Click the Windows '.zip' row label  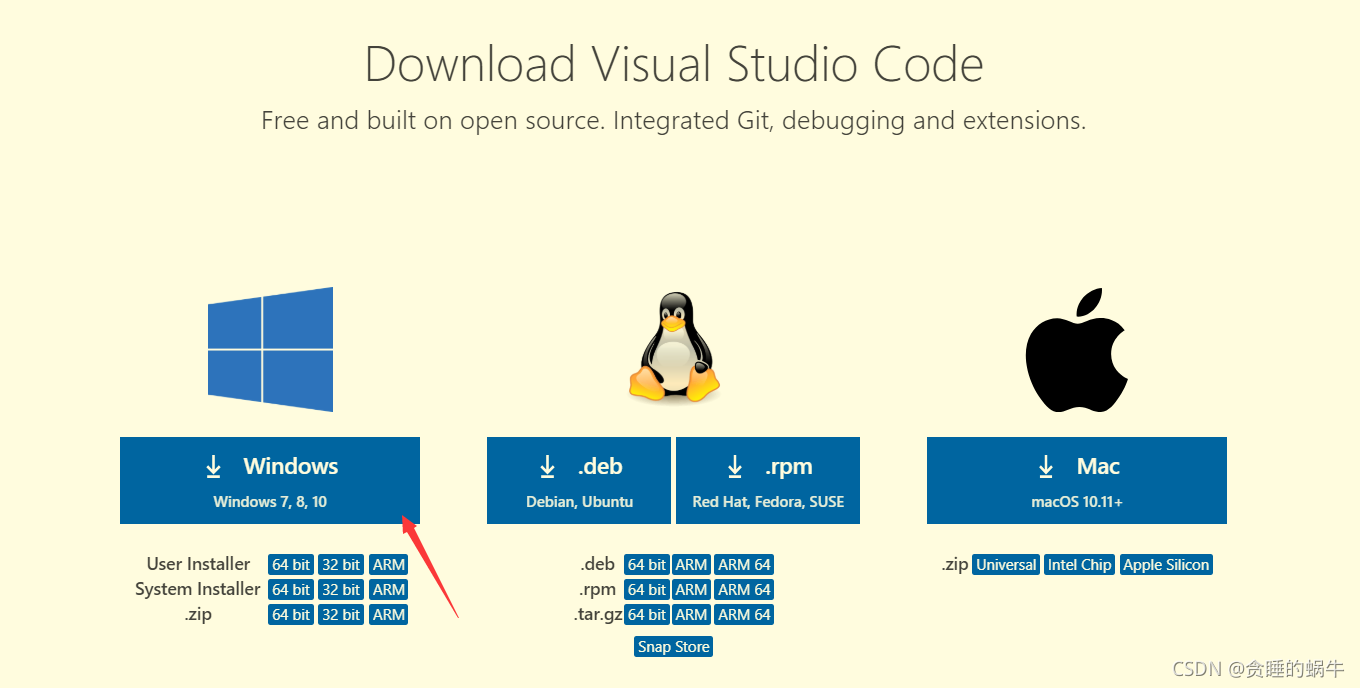pos(198,614)
